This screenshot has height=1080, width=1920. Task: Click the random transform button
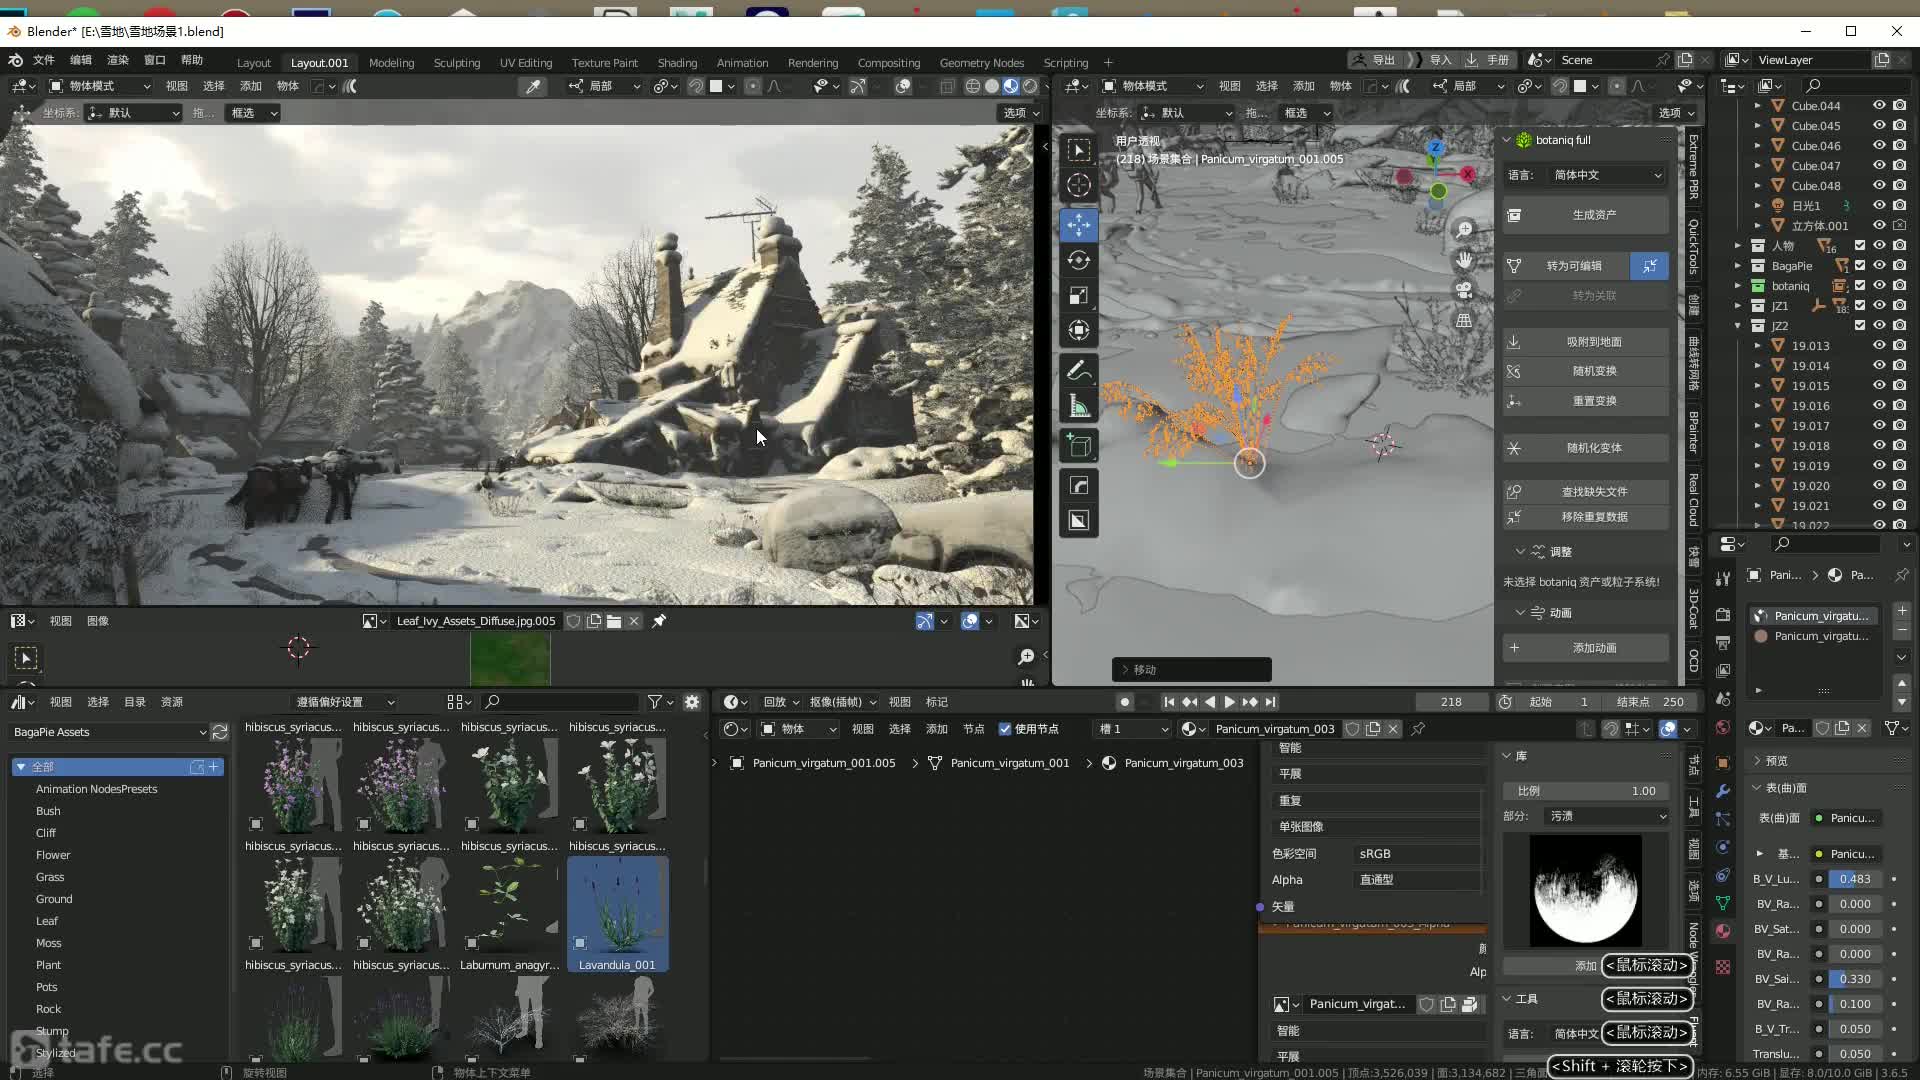pos(1586,371)
